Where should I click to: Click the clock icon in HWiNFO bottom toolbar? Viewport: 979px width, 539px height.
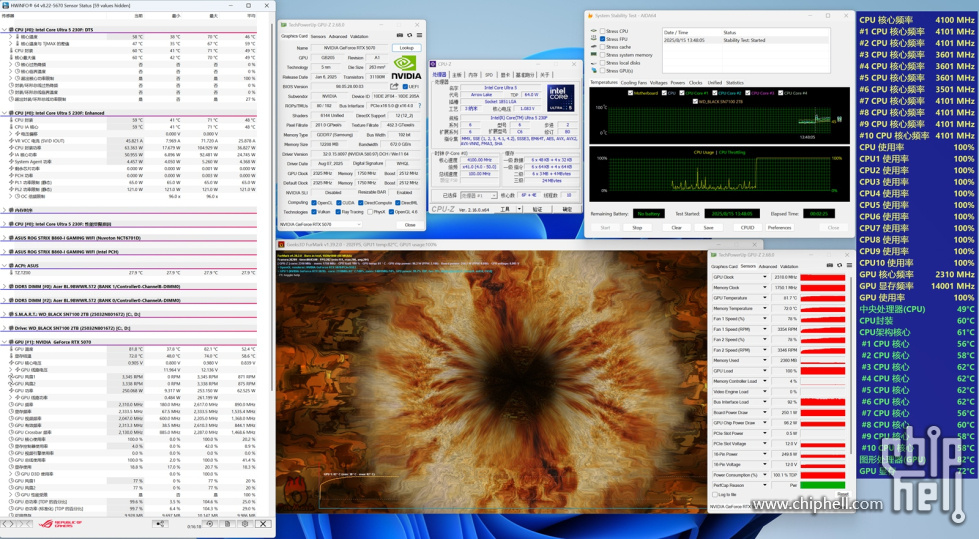point(210,524)
